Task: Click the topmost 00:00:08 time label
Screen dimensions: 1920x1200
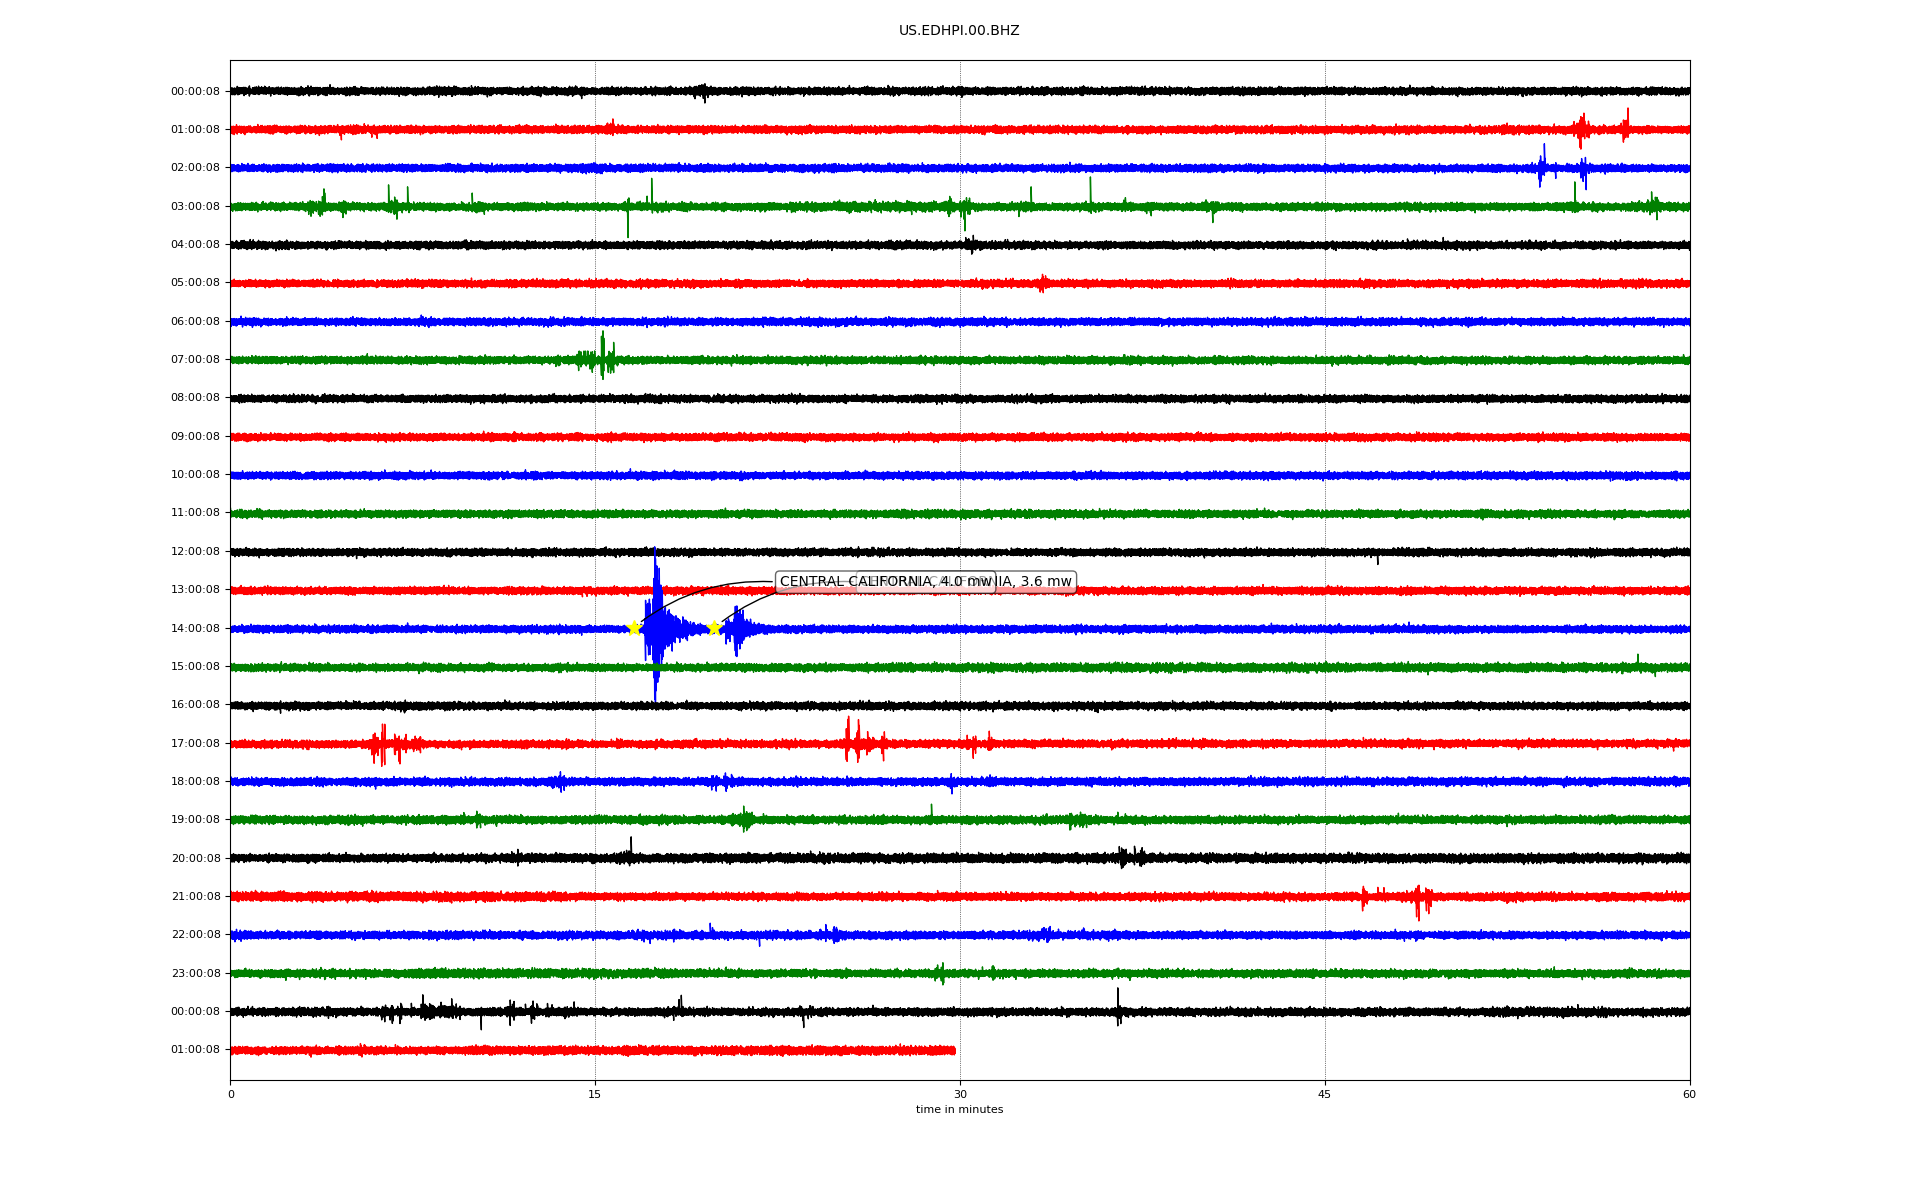Action: click(195, 91)
